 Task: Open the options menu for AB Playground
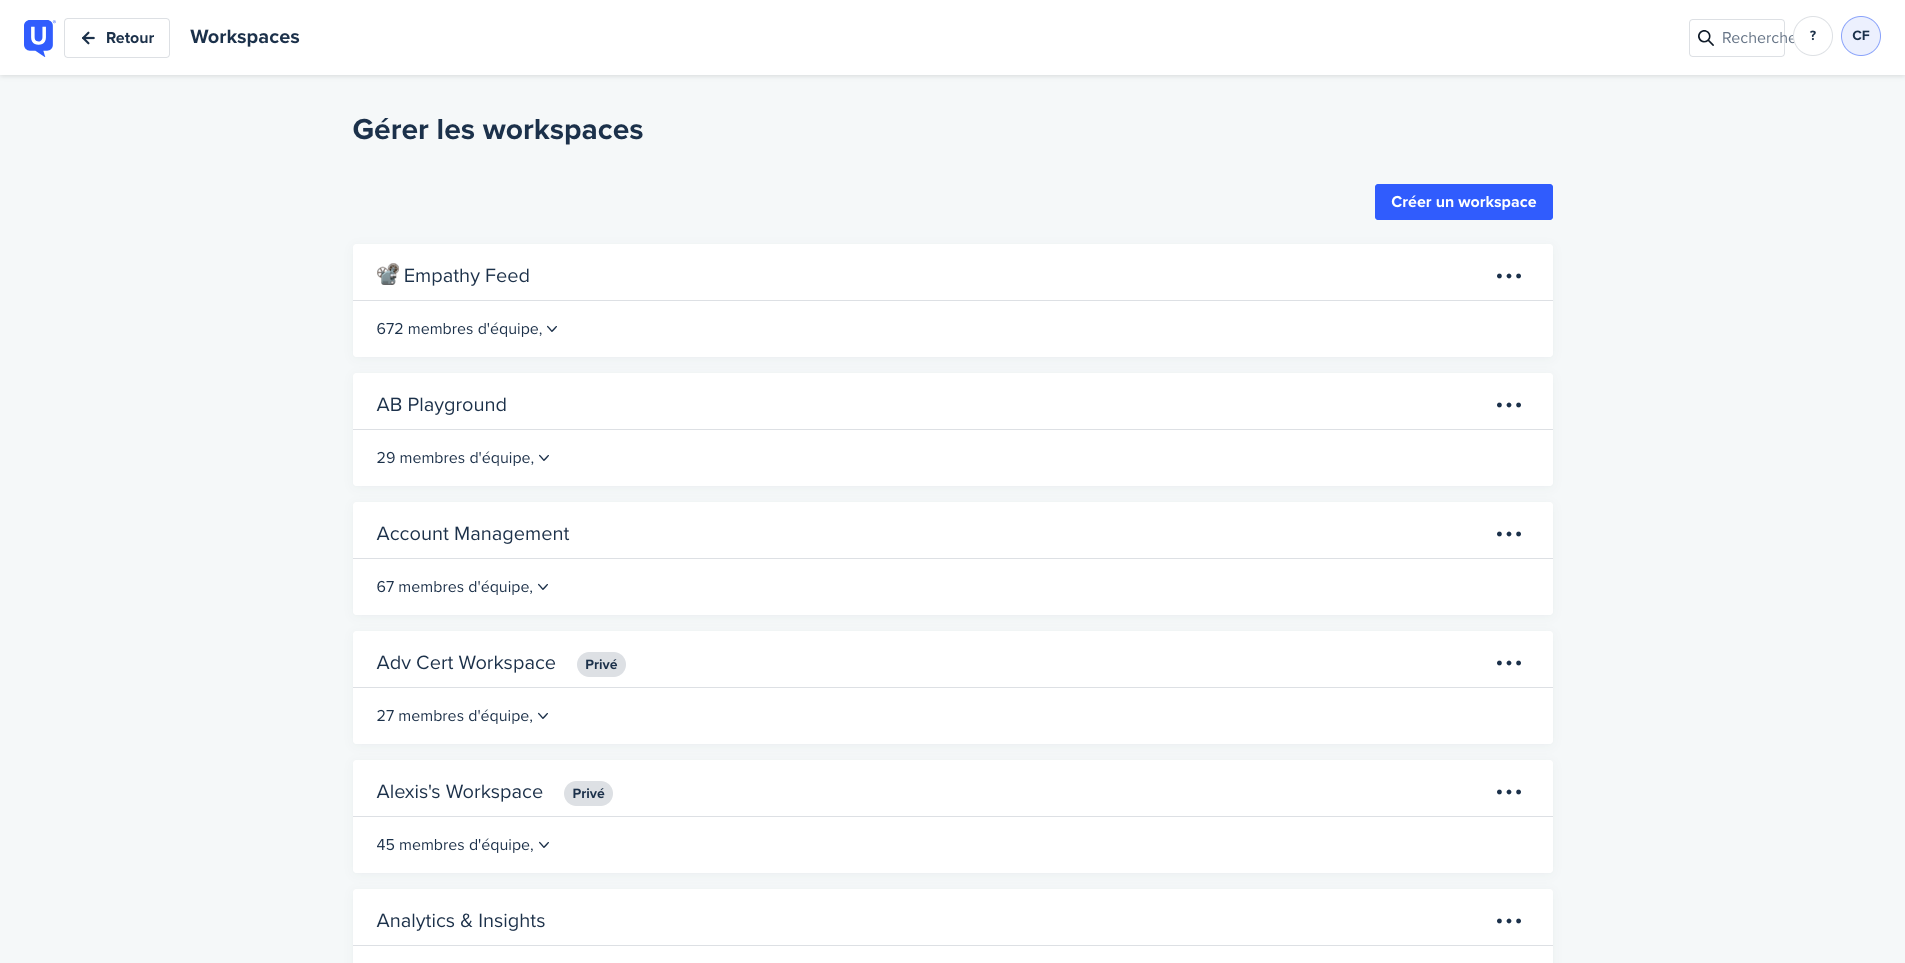(x=1509, y=404)
